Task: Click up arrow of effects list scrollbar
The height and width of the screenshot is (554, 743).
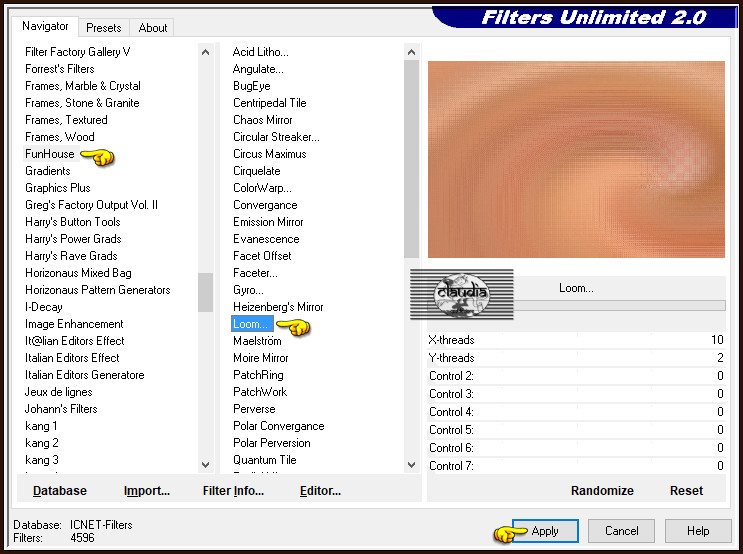Action: 411,52
